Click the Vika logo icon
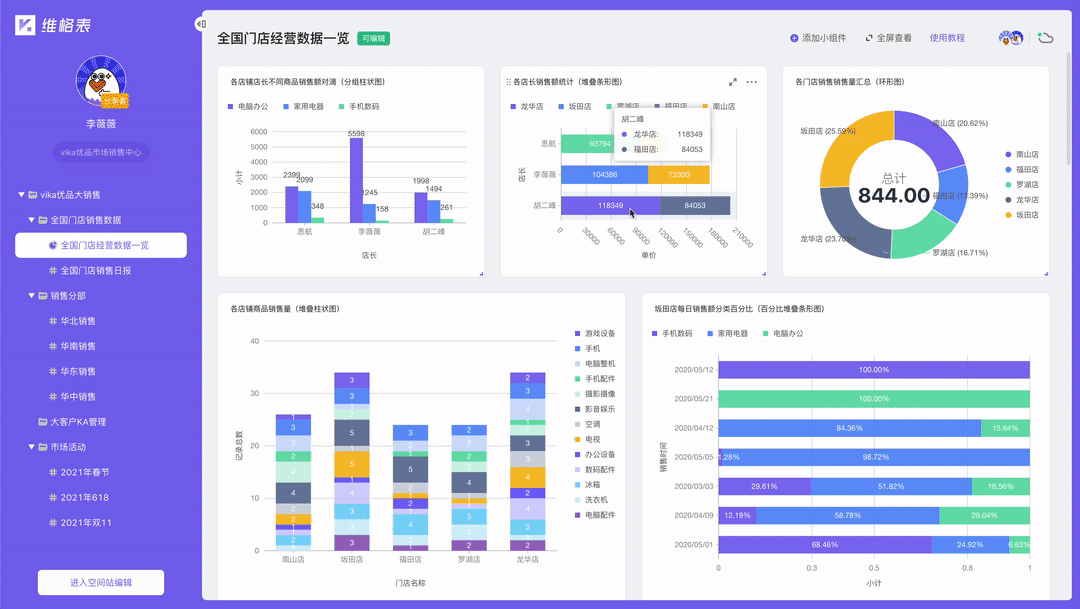Viewport: 1080px width, 609px height. click(x=25, y=25)
